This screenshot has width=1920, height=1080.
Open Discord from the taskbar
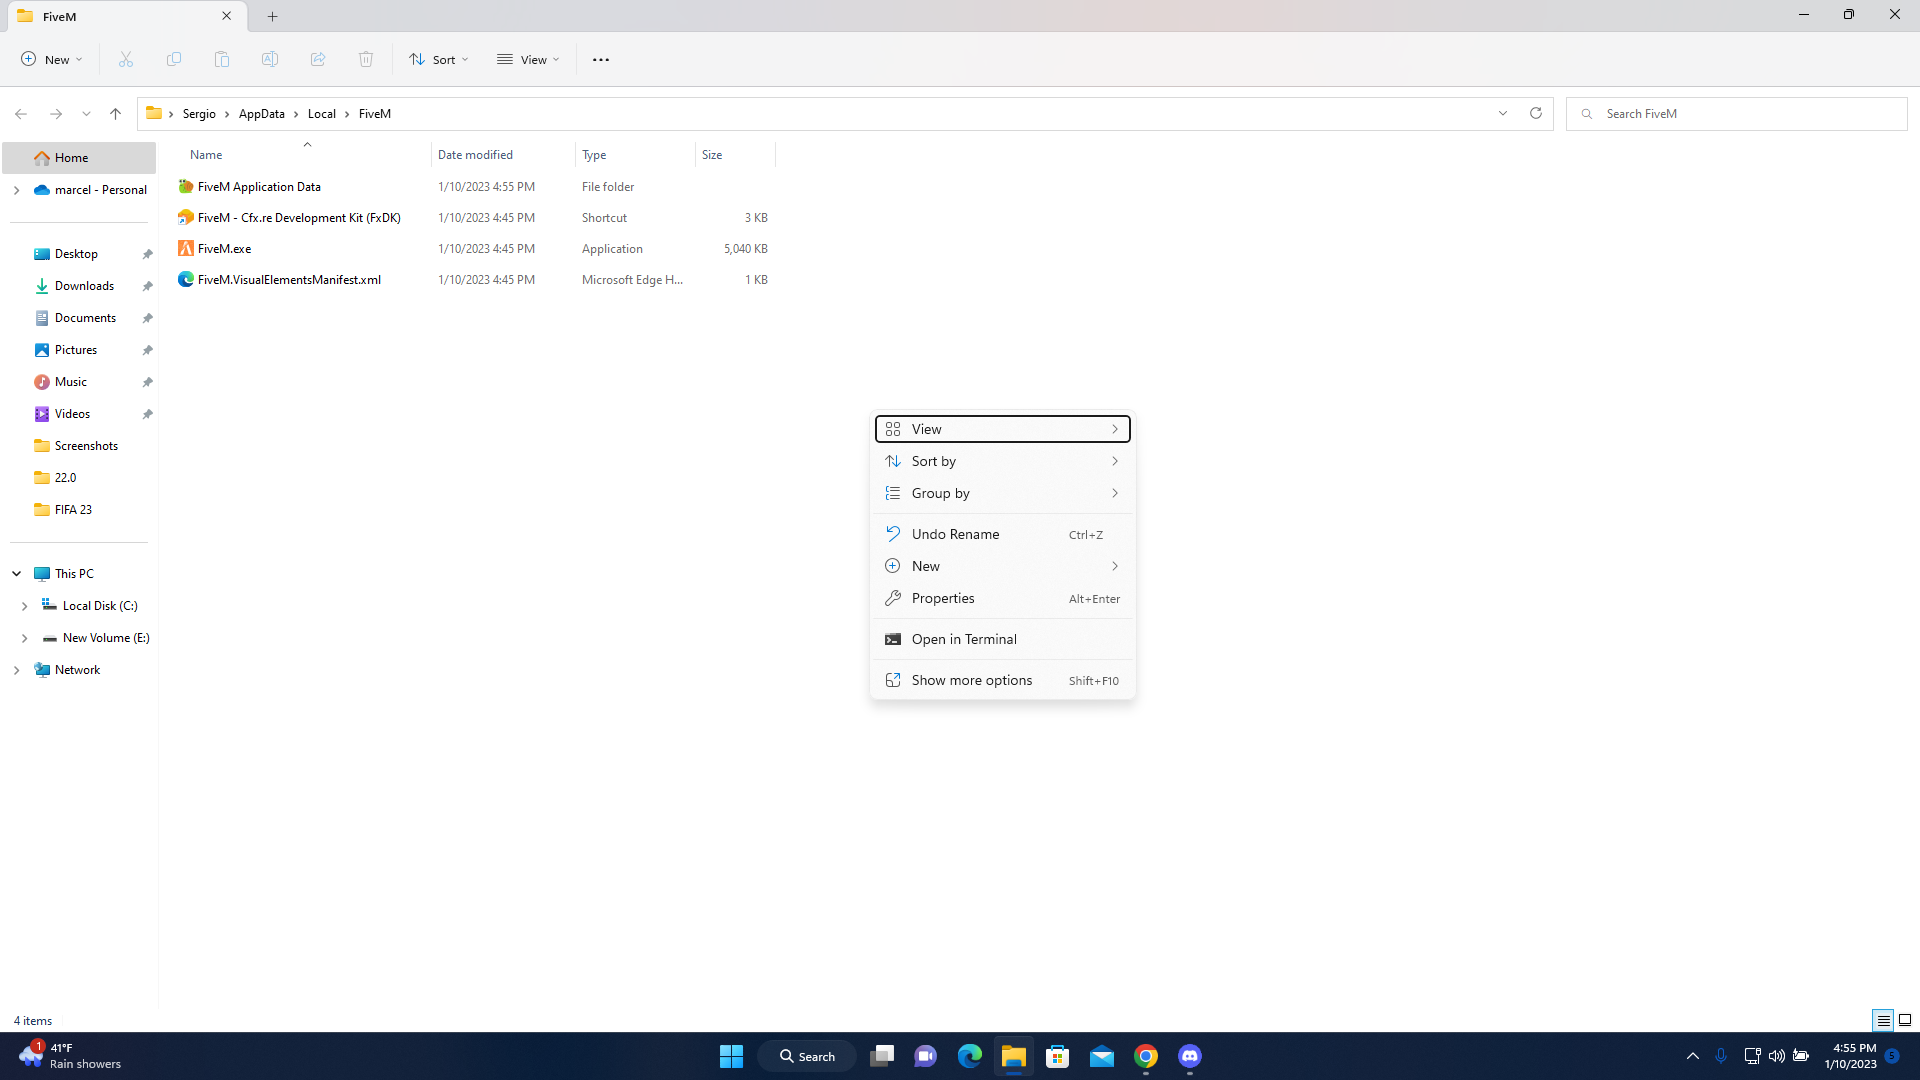point(1189,1056)
